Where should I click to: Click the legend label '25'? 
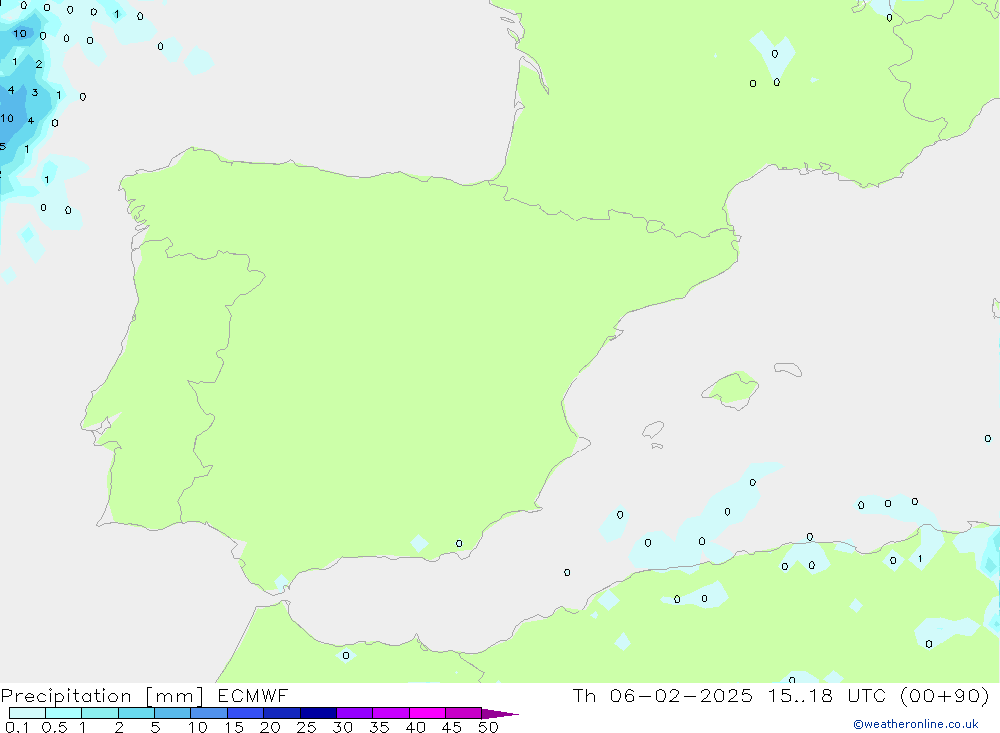[306, 727]
